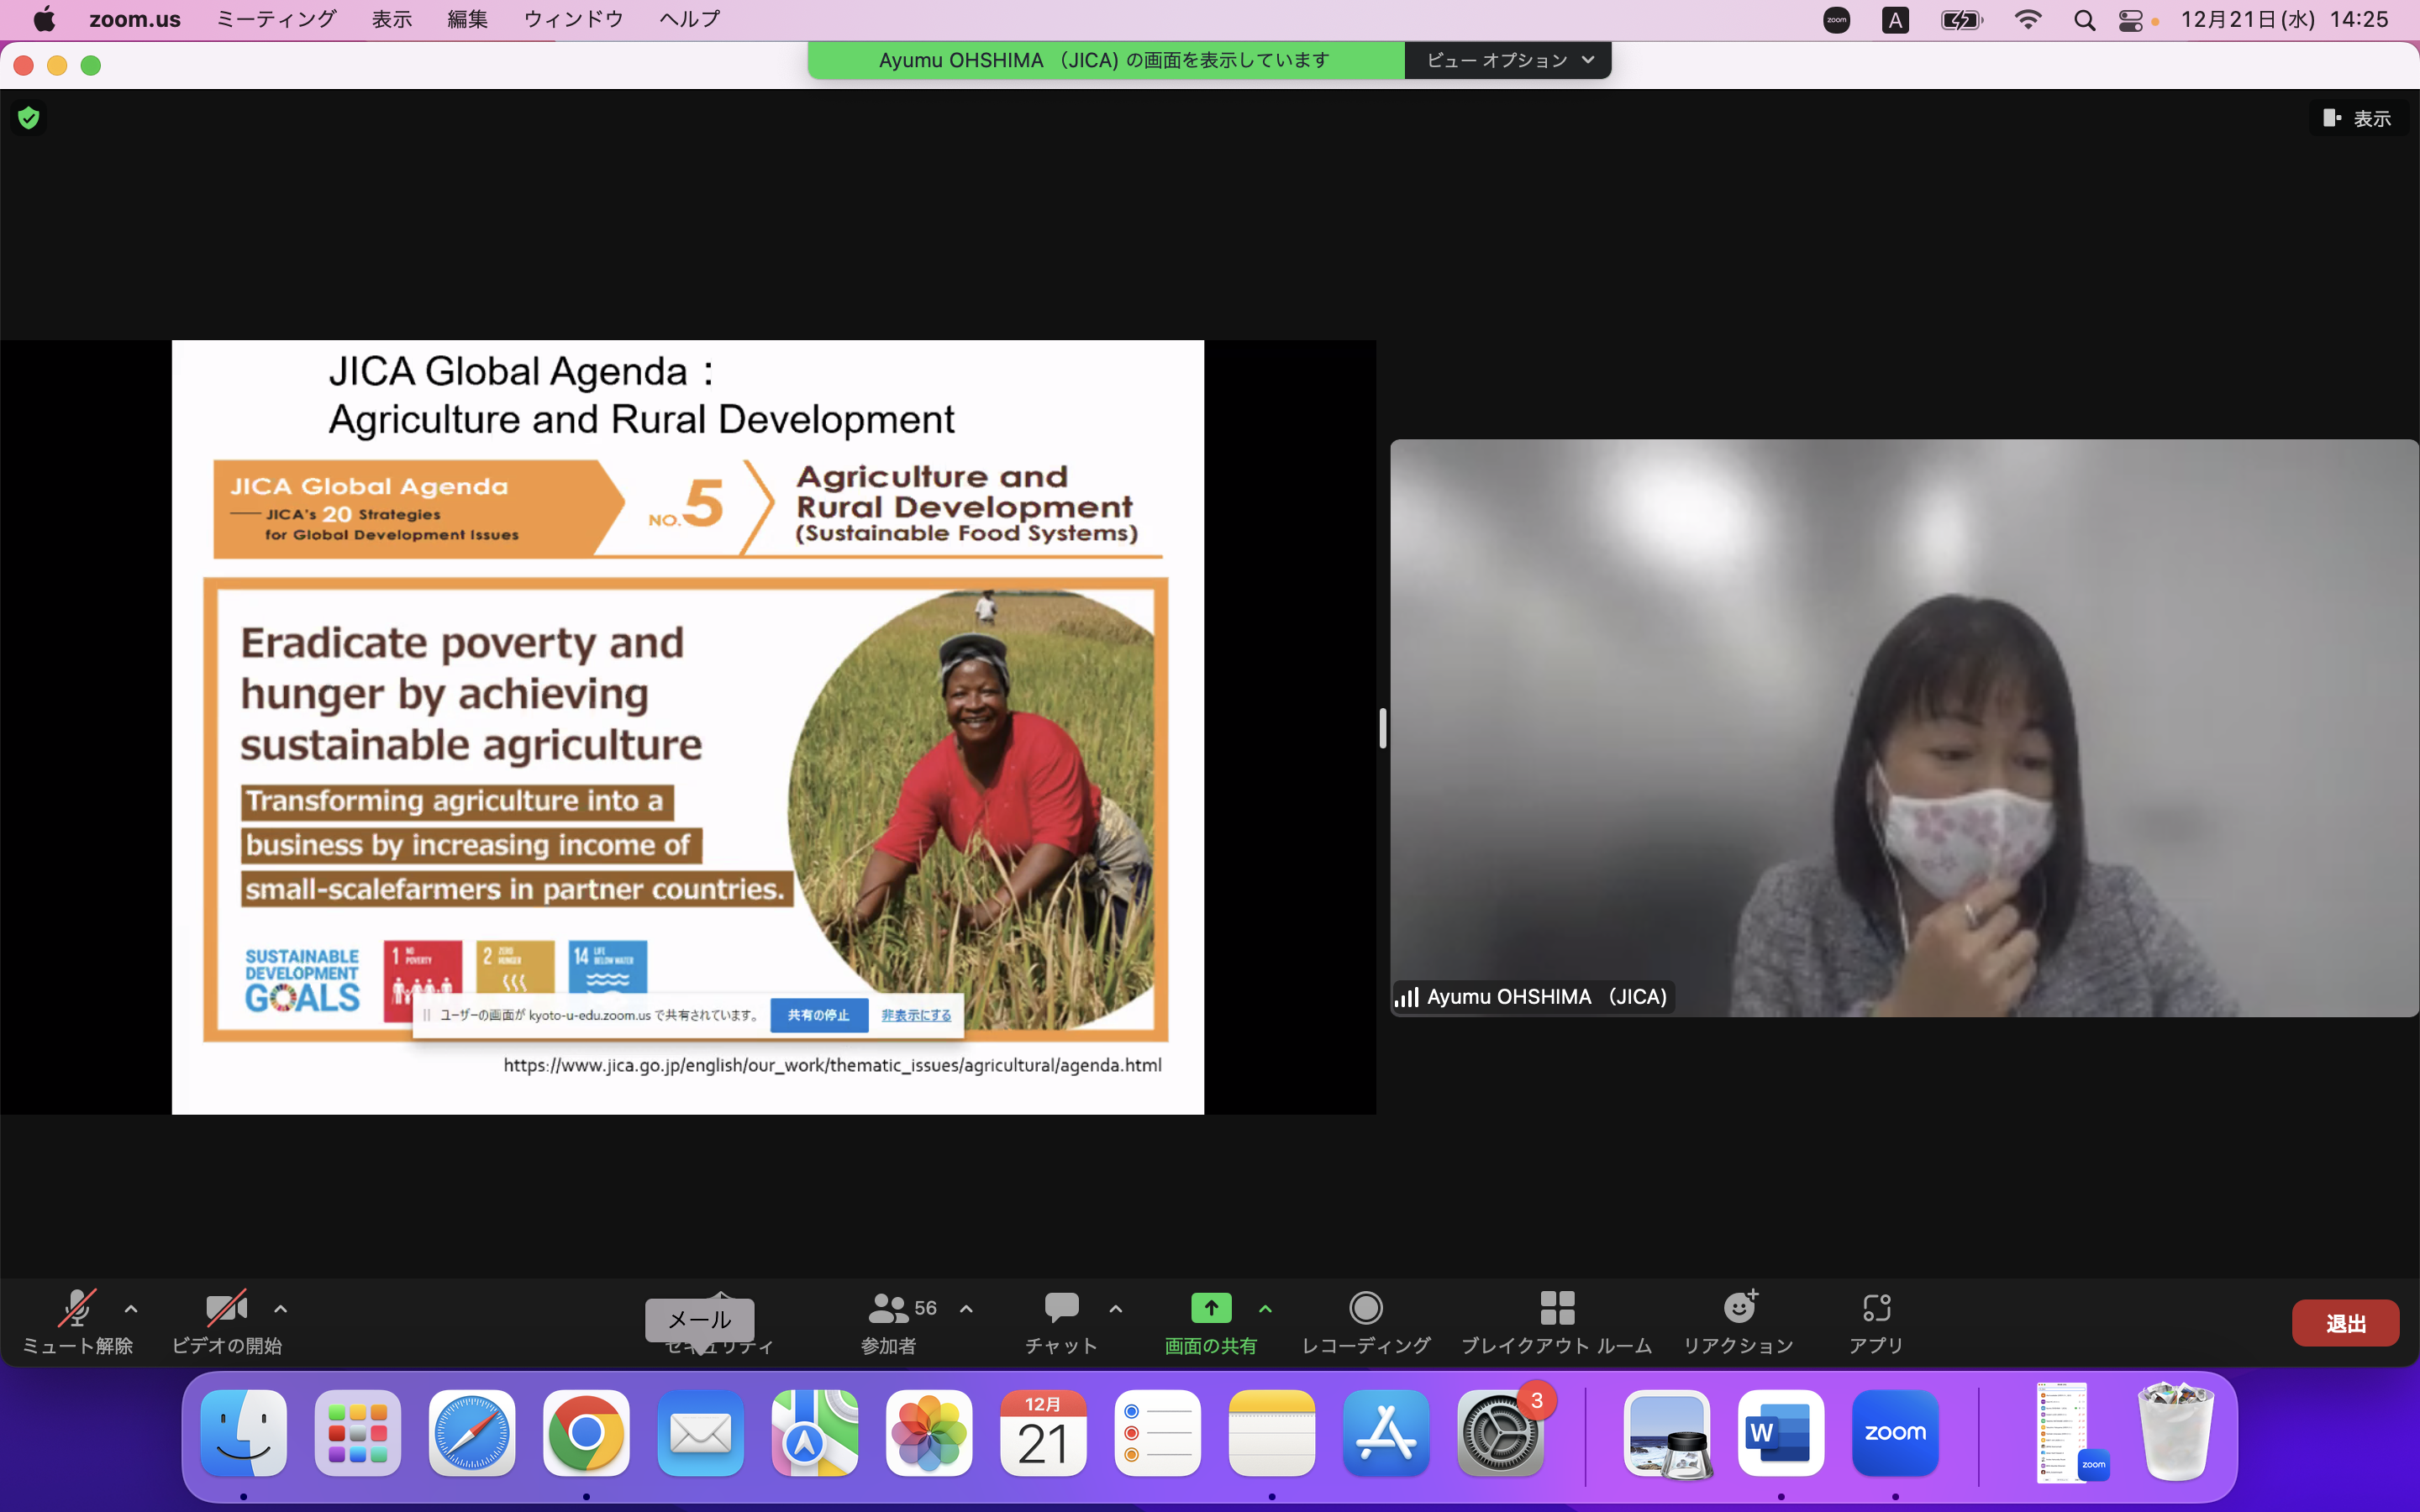
Task: Click 共有の停止 stop sharing button in slide
Action: tap(818, 1015)
